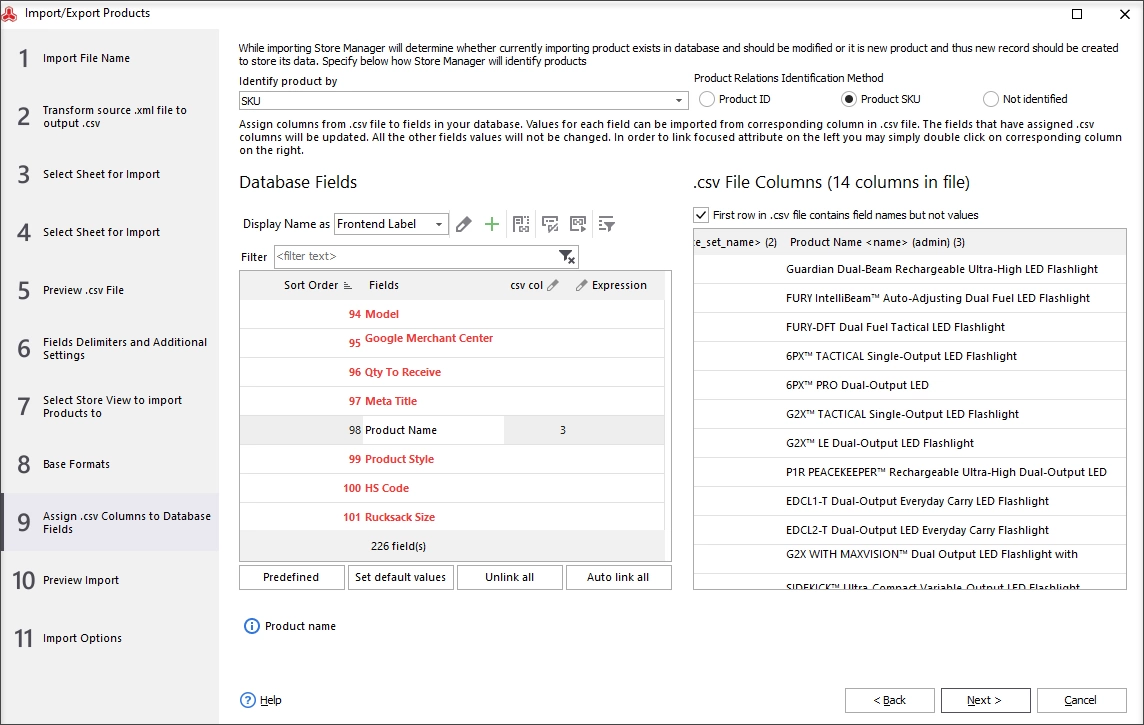The height and width of the screenshot is (725, 1144).
Task: Click the Predefined button
Action: tap(291, 577)
